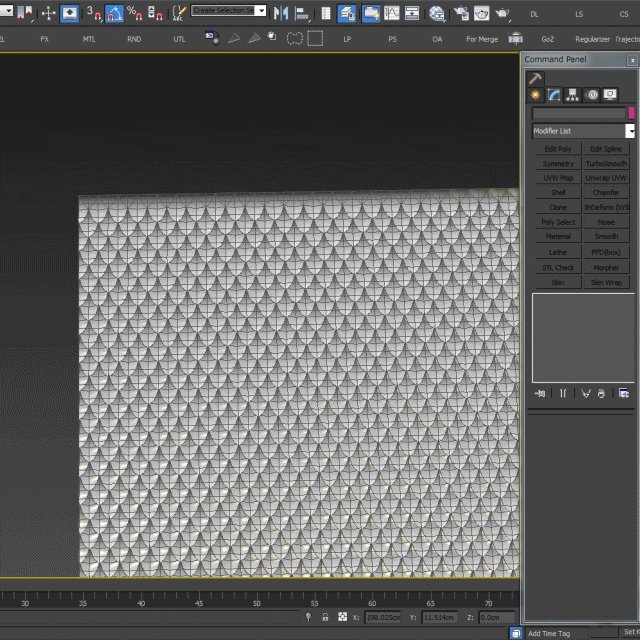Open the Material Editor icon
This screenshot has height=640, width=640.
tap(436, 14)
